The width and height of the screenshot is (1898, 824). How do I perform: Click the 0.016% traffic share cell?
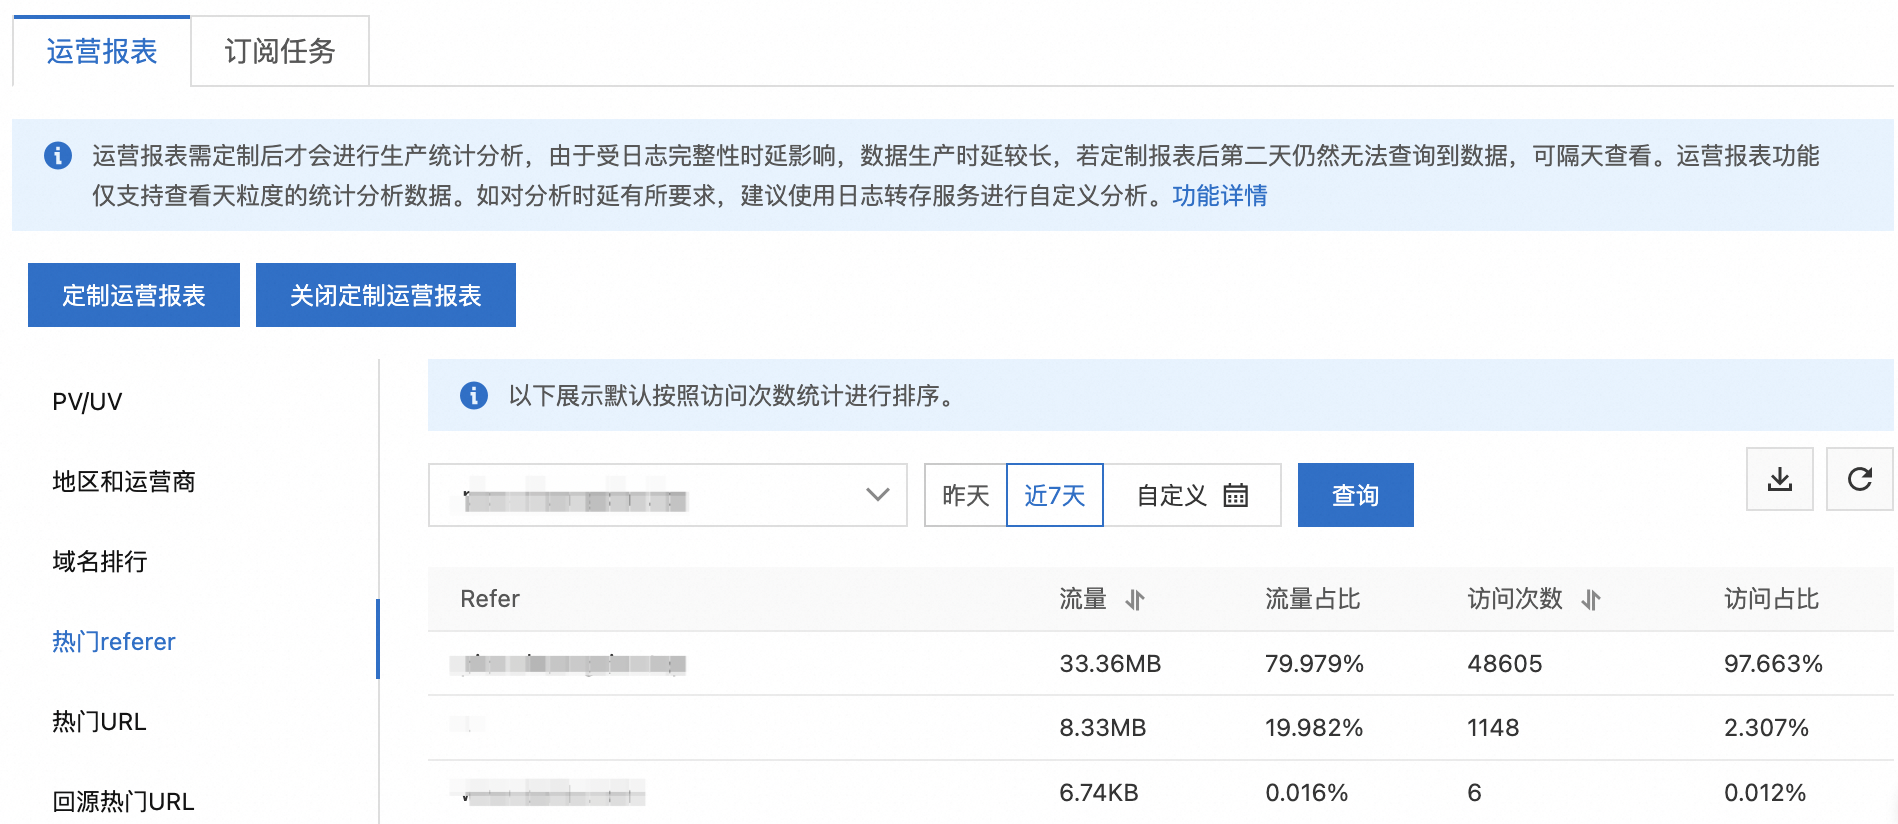1307,793
